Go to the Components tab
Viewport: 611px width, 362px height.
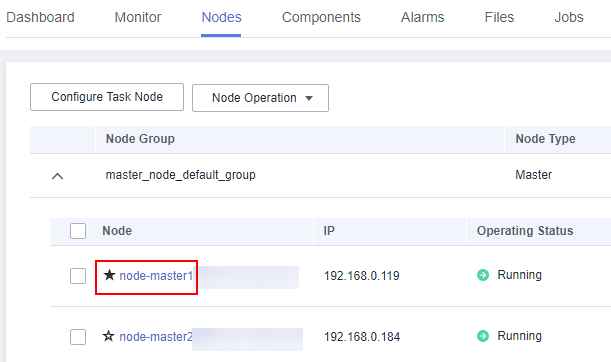click(321, 18)
